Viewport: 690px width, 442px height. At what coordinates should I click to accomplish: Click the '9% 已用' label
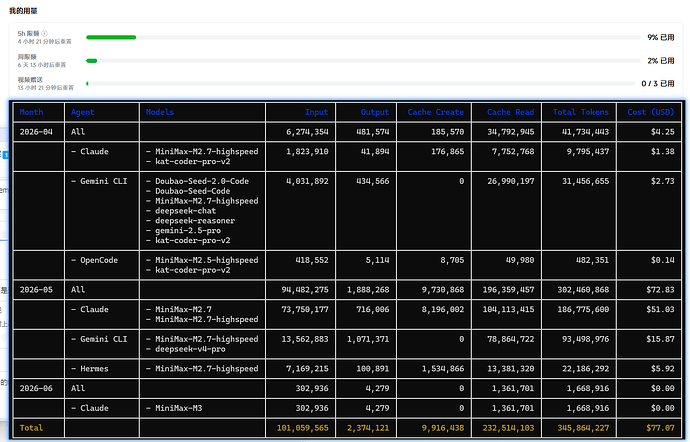(x=661, y=37)
